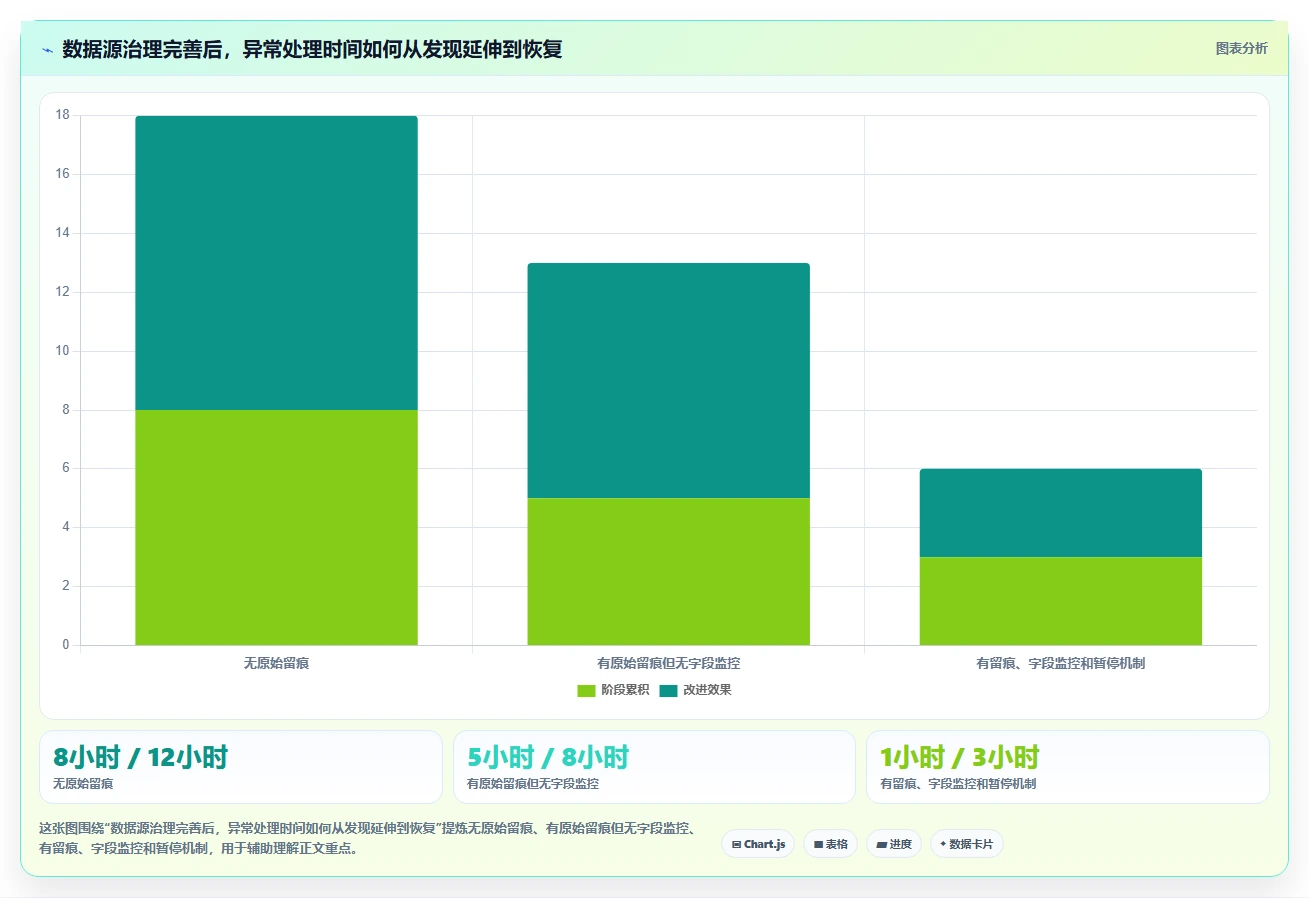Click the 无原始留痕 caption in first card
Image resolution: width=1309 pixels, height=898 pixels.
83,784
